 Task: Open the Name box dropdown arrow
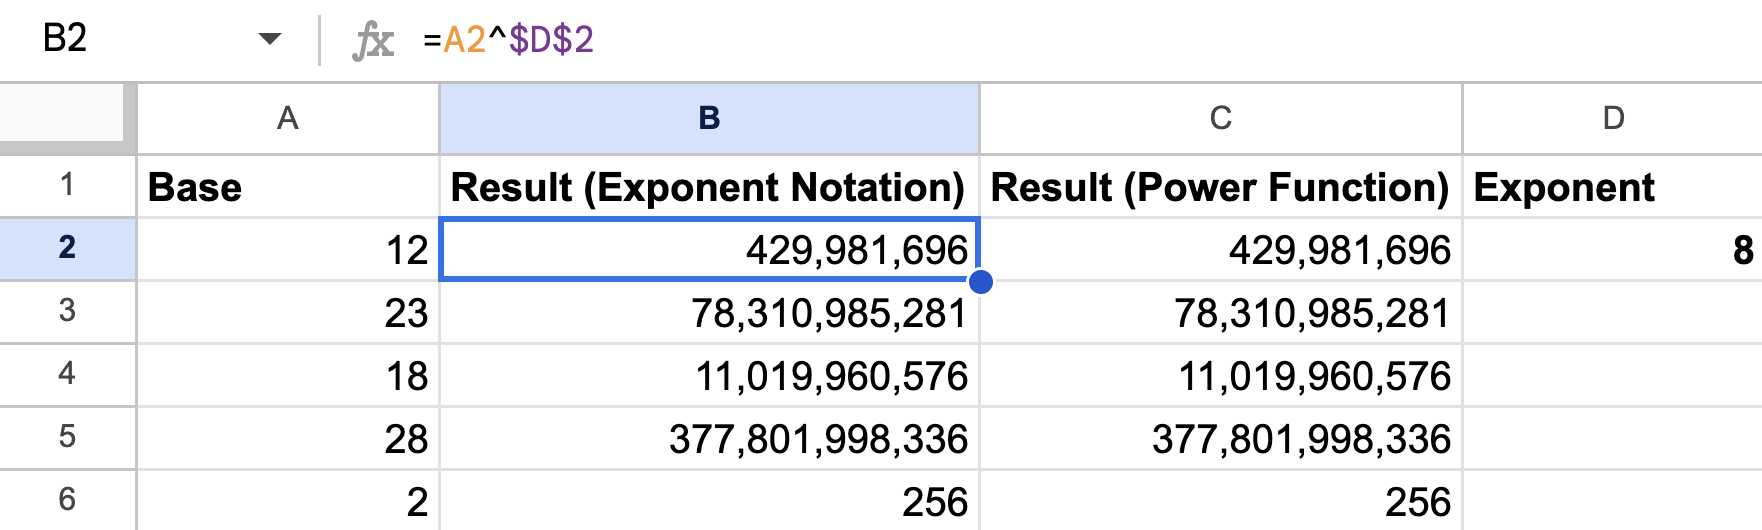click(269, 40)
